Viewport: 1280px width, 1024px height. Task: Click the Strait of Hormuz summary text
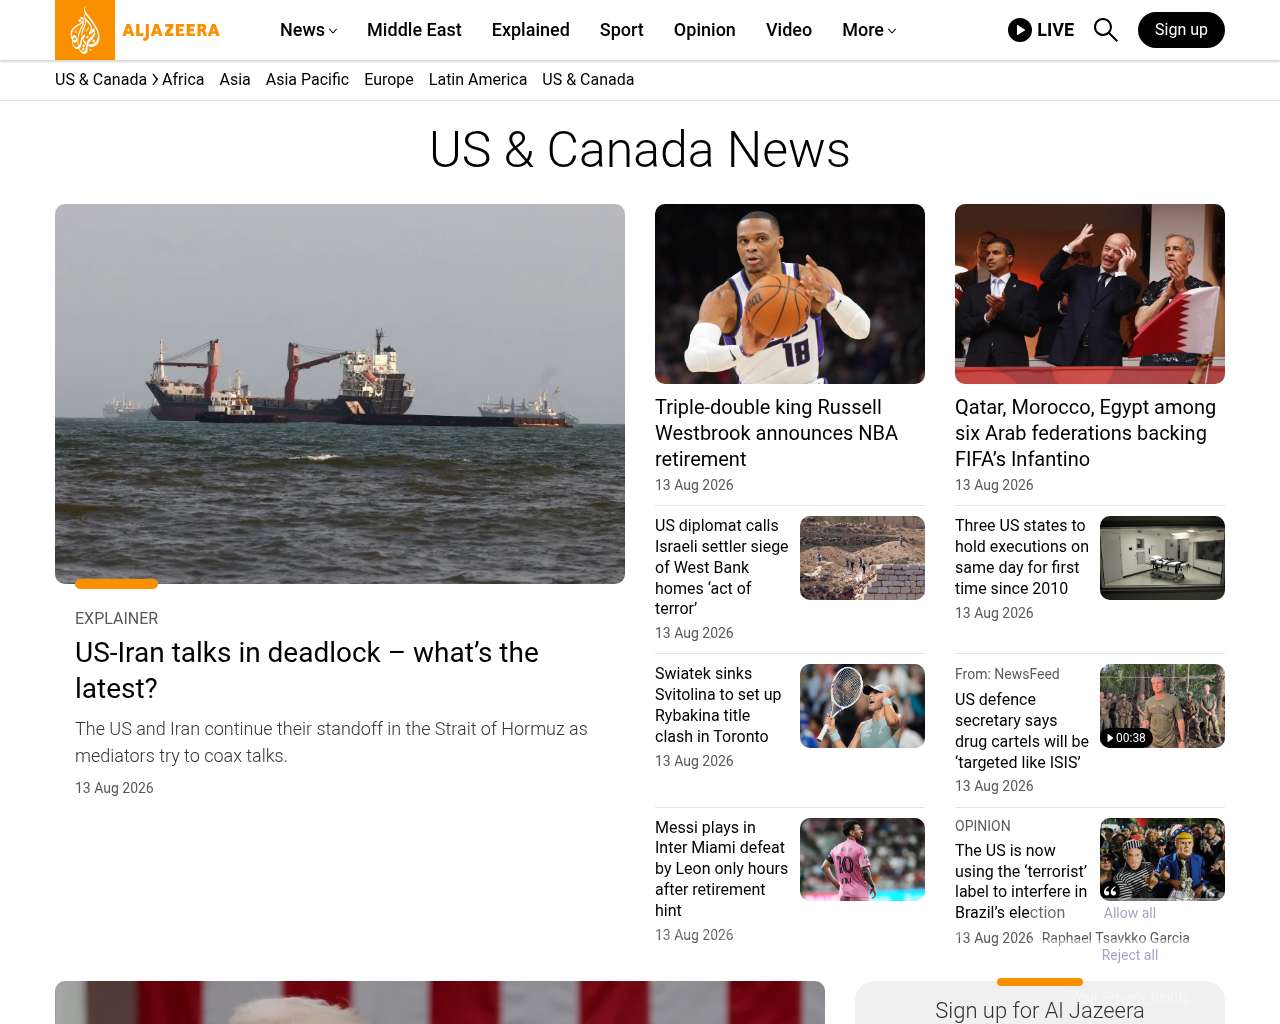(x=331, y=742)
